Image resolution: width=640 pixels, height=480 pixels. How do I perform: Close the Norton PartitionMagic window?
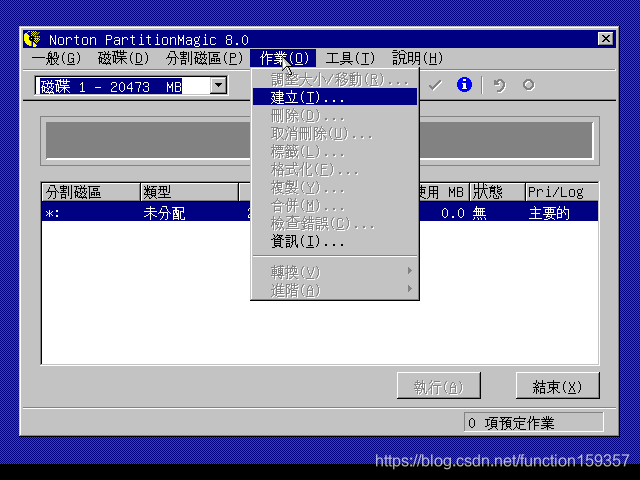point(605,39)
